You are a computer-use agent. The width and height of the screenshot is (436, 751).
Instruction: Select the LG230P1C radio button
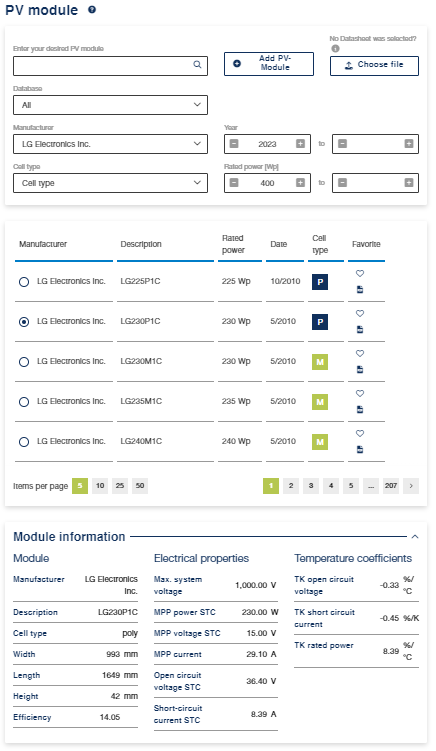pos(24,322)
